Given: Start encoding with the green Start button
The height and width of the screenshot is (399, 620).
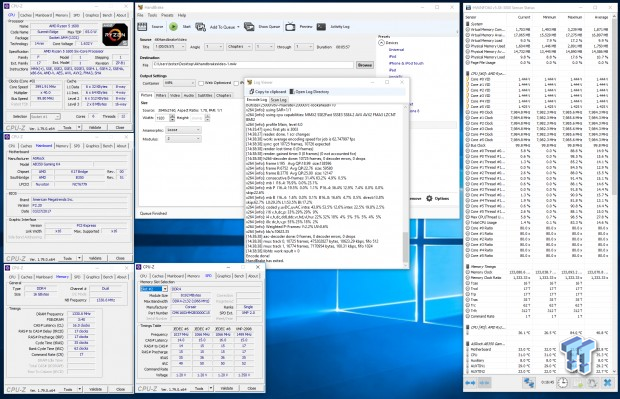Looking at the screenshot, I should pos(173,26).
